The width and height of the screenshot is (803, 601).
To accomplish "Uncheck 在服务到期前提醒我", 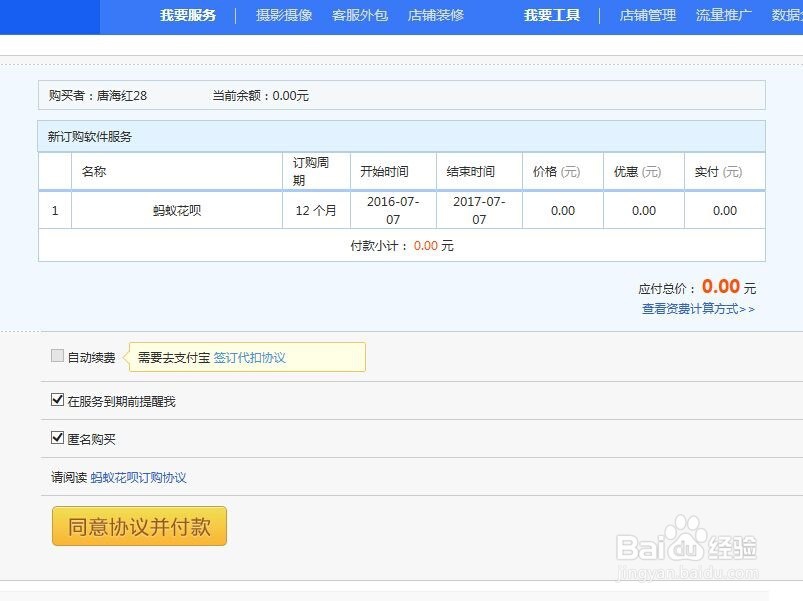I will (x=57, y=399).
